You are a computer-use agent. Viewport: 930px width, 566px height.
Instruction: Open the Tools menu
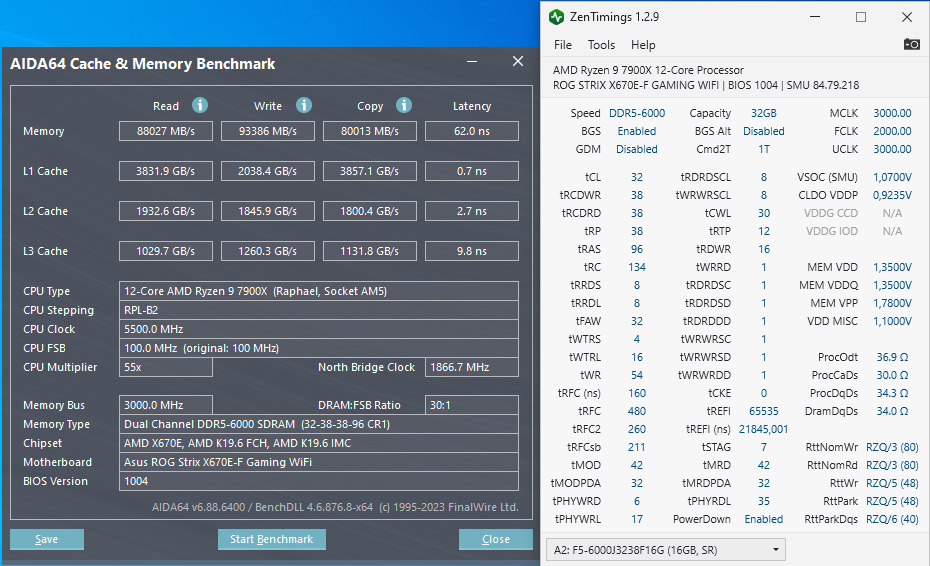tap(601, 45)
